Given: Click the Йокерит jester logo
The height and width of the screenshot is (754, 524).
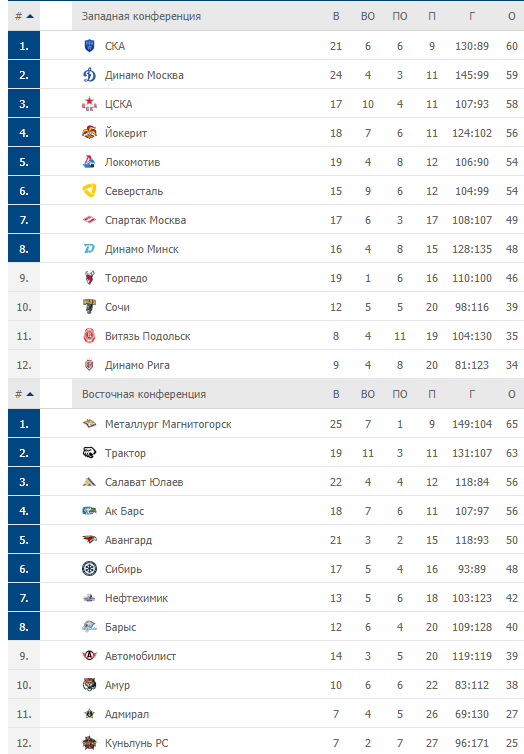Looking at the screenshot, I should [x=89, y=133].
